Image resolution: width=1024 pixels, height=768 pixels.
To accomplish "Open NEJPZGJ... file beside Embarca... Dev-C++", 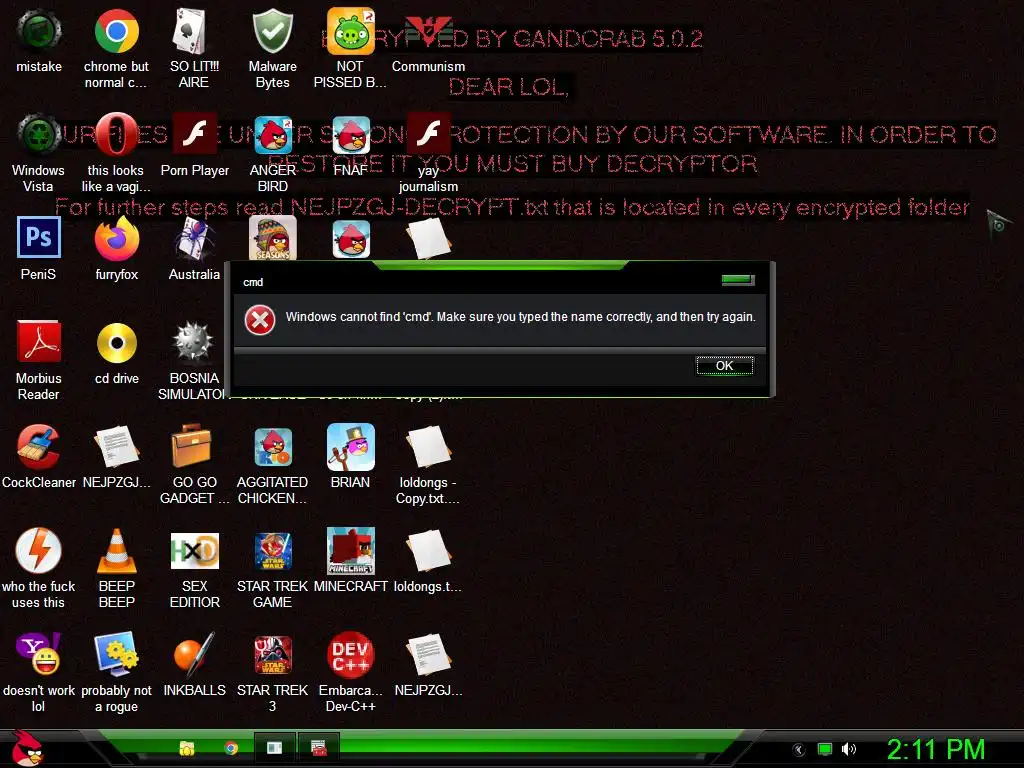I will [x=428, y=664].
